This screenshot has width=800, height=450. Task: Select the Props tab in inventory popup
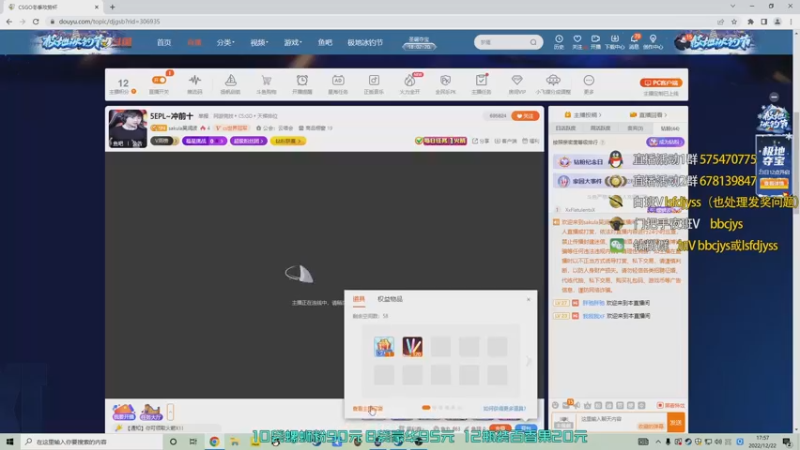pyautogui.click(x=359, y=299)
